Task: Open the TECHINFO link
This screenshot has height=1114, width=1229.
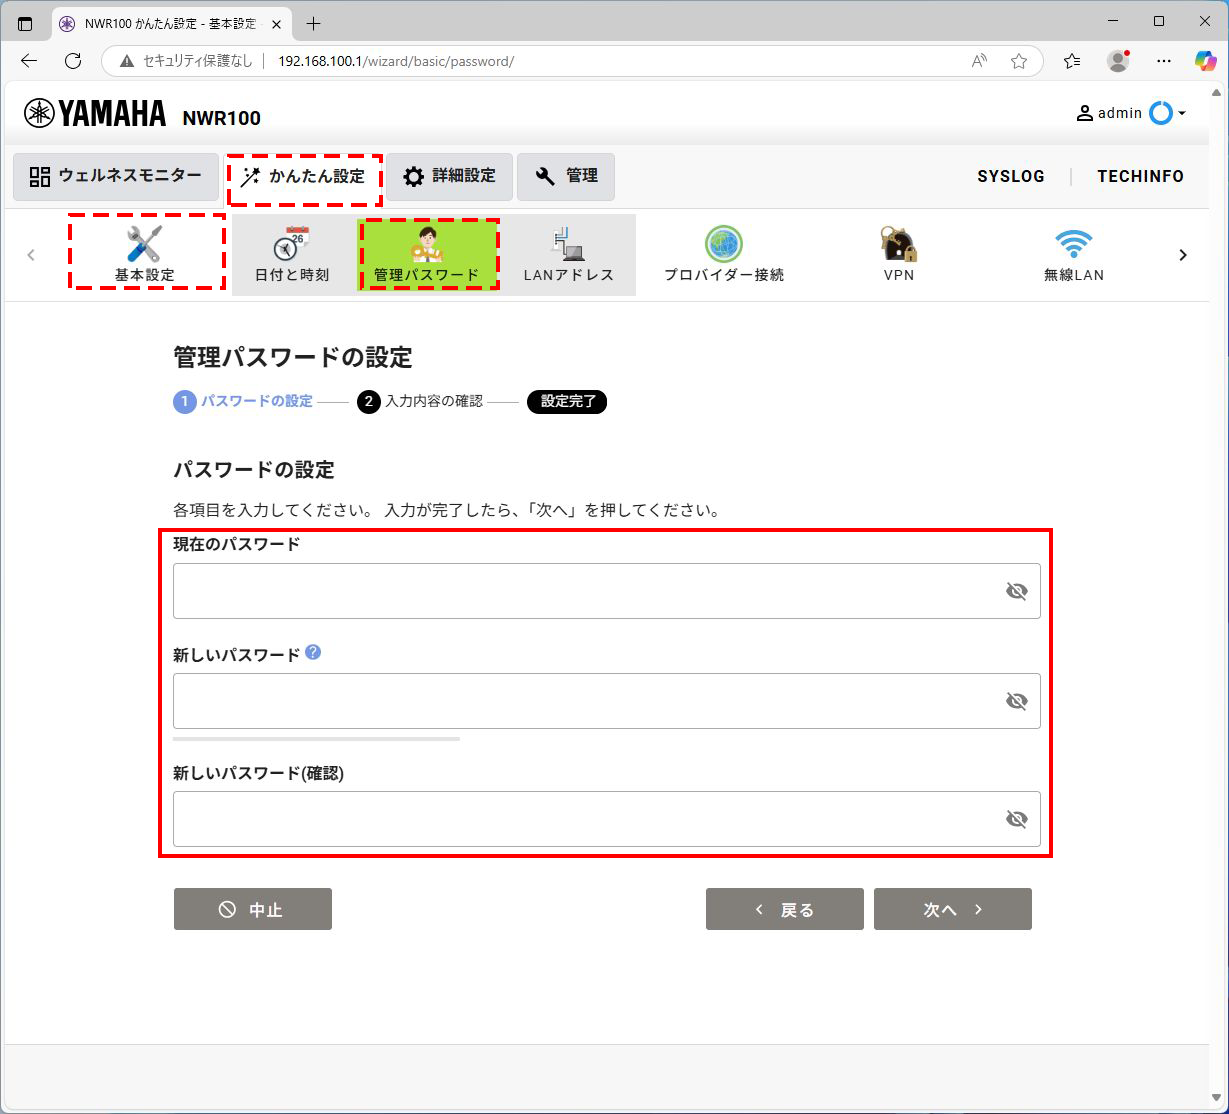Action: click(1140, 176)
